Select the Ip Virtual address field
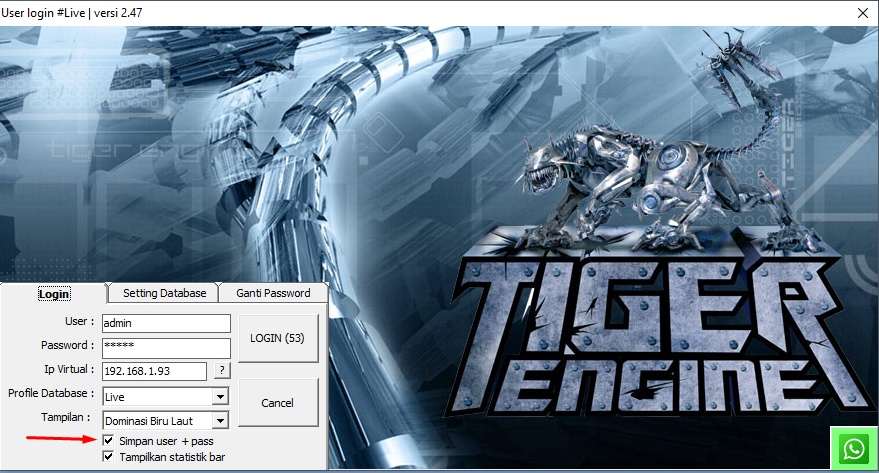The height and width of the screenshot is (473, 879). pos(153,371)
